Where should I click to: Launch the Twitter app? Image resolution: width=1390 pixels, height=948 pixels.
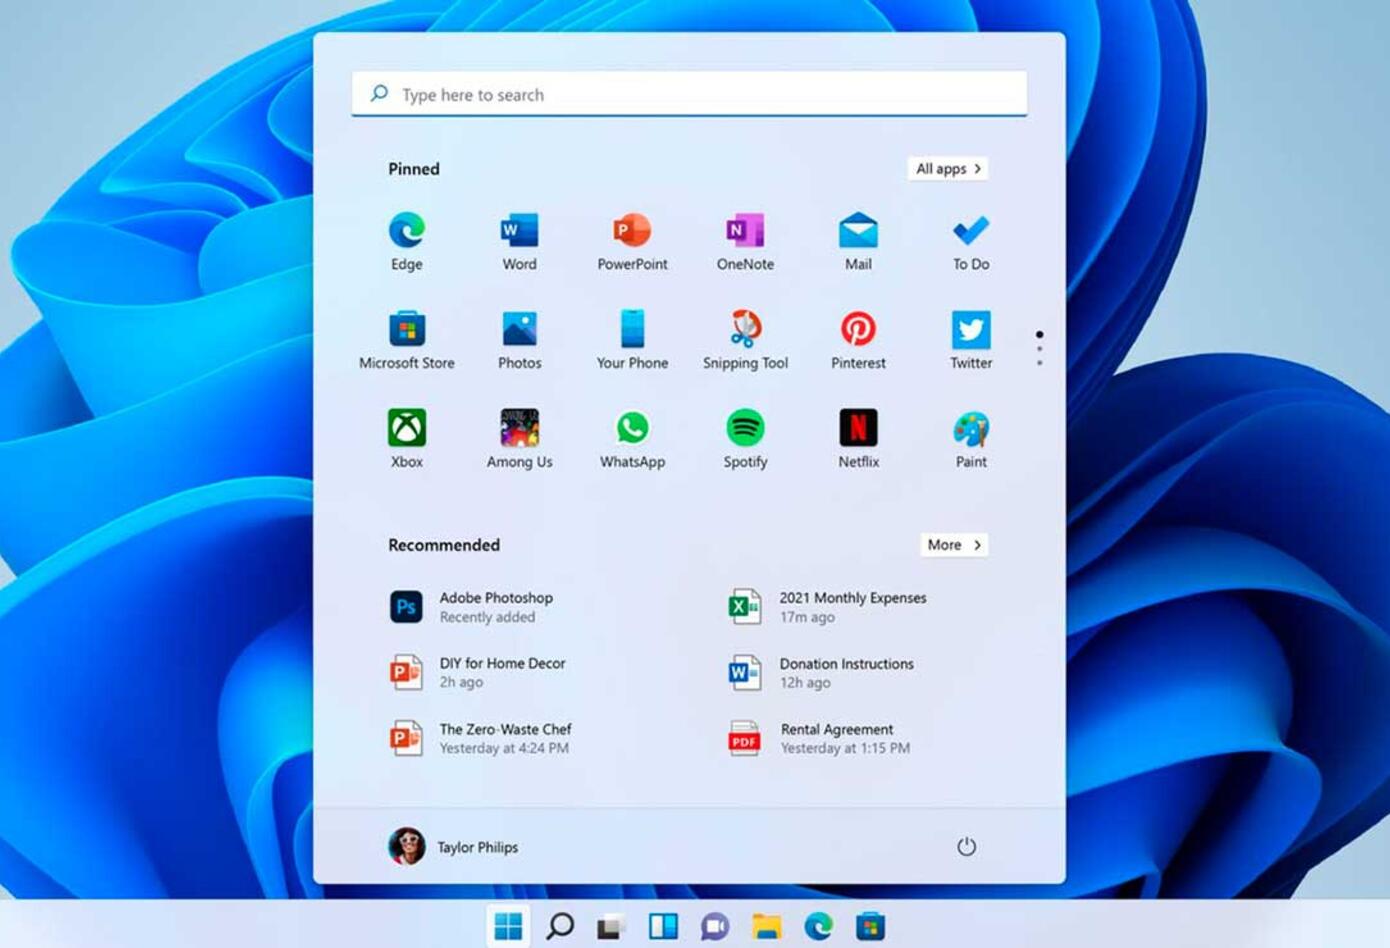click(971, 340)
